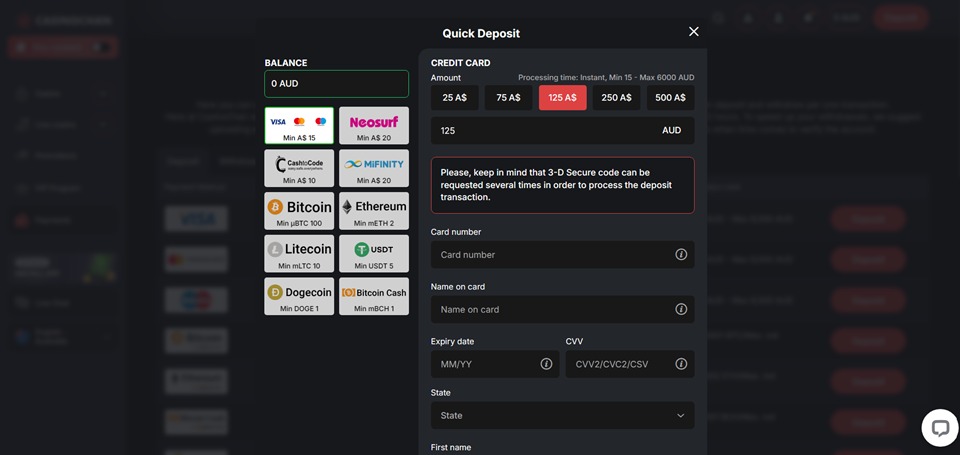Open the State dropdown
The height and width of the screenshot is (455, 960).
coord(563,415)
